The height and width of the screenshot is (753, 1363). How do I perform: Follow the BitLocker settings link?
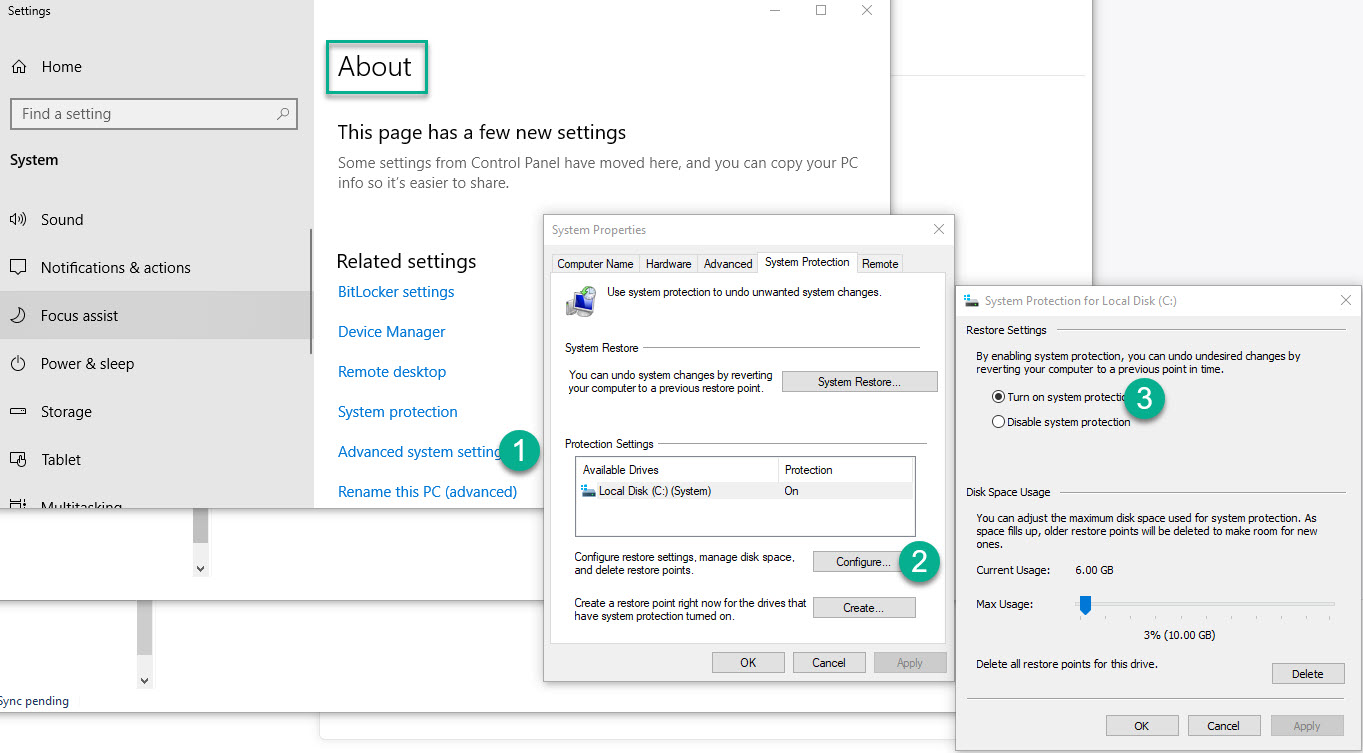click(395, 291)
